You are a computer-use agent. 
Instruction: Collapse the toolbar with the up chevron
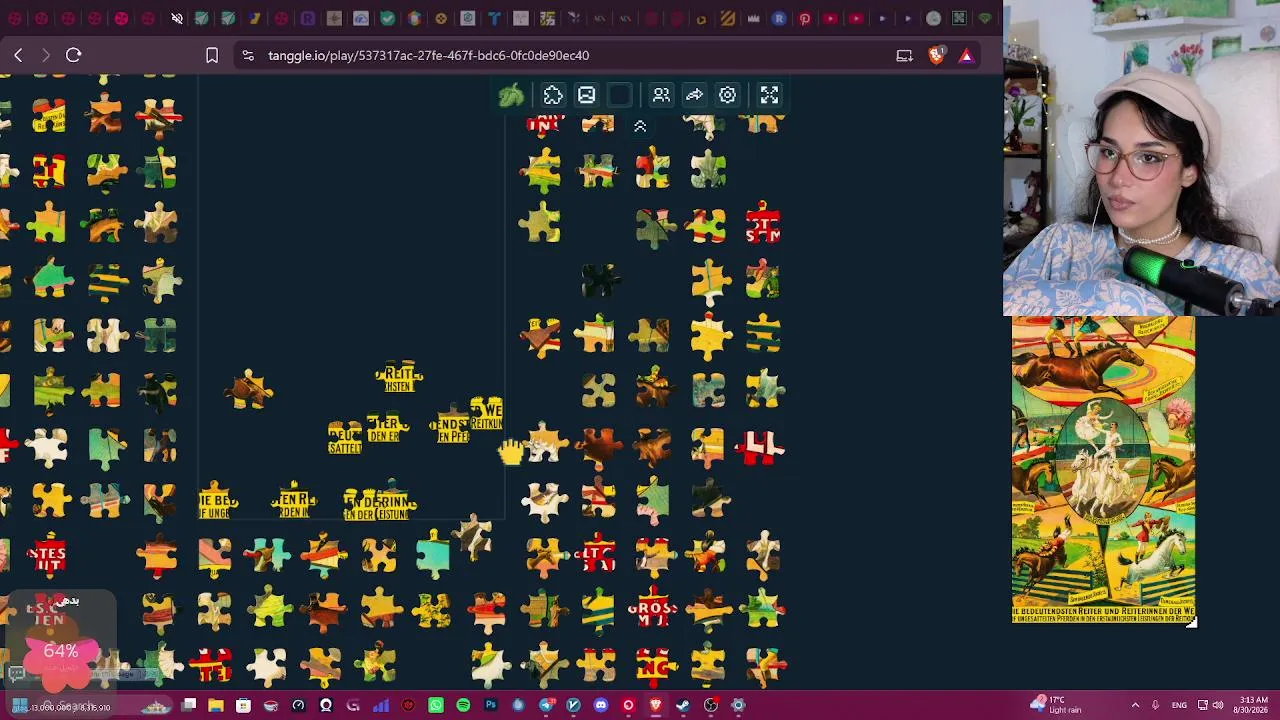pyautogui.click(x=640, y=126)
